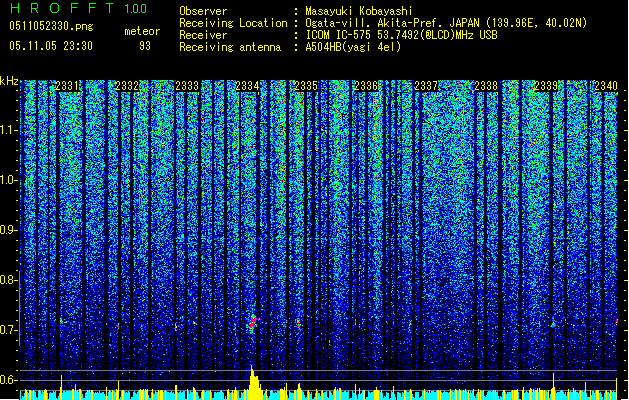Image resolution: width=629 pixels, height=400 pixels.
Task: Click the 0.8 frequency axis label
Action: (7, 280)
